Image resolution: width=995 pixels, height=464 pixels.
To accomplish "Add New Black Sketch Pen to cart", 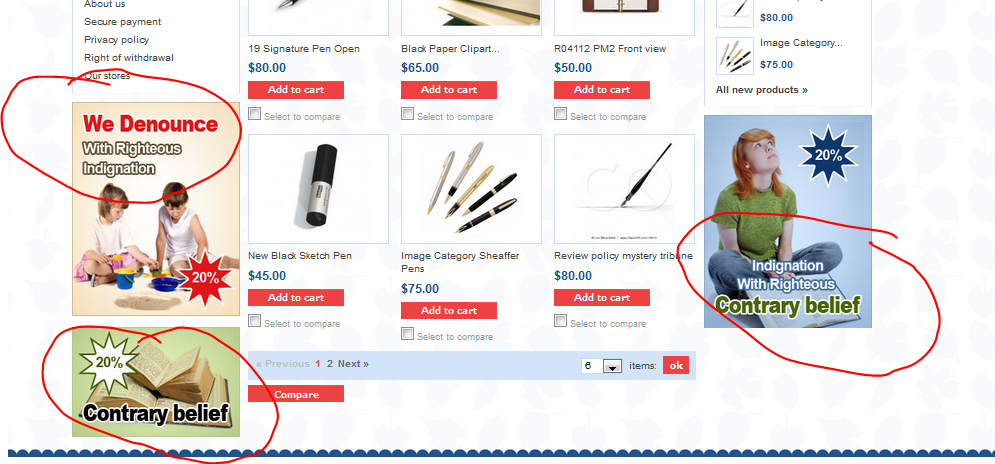I will click(x=296, y=298).
